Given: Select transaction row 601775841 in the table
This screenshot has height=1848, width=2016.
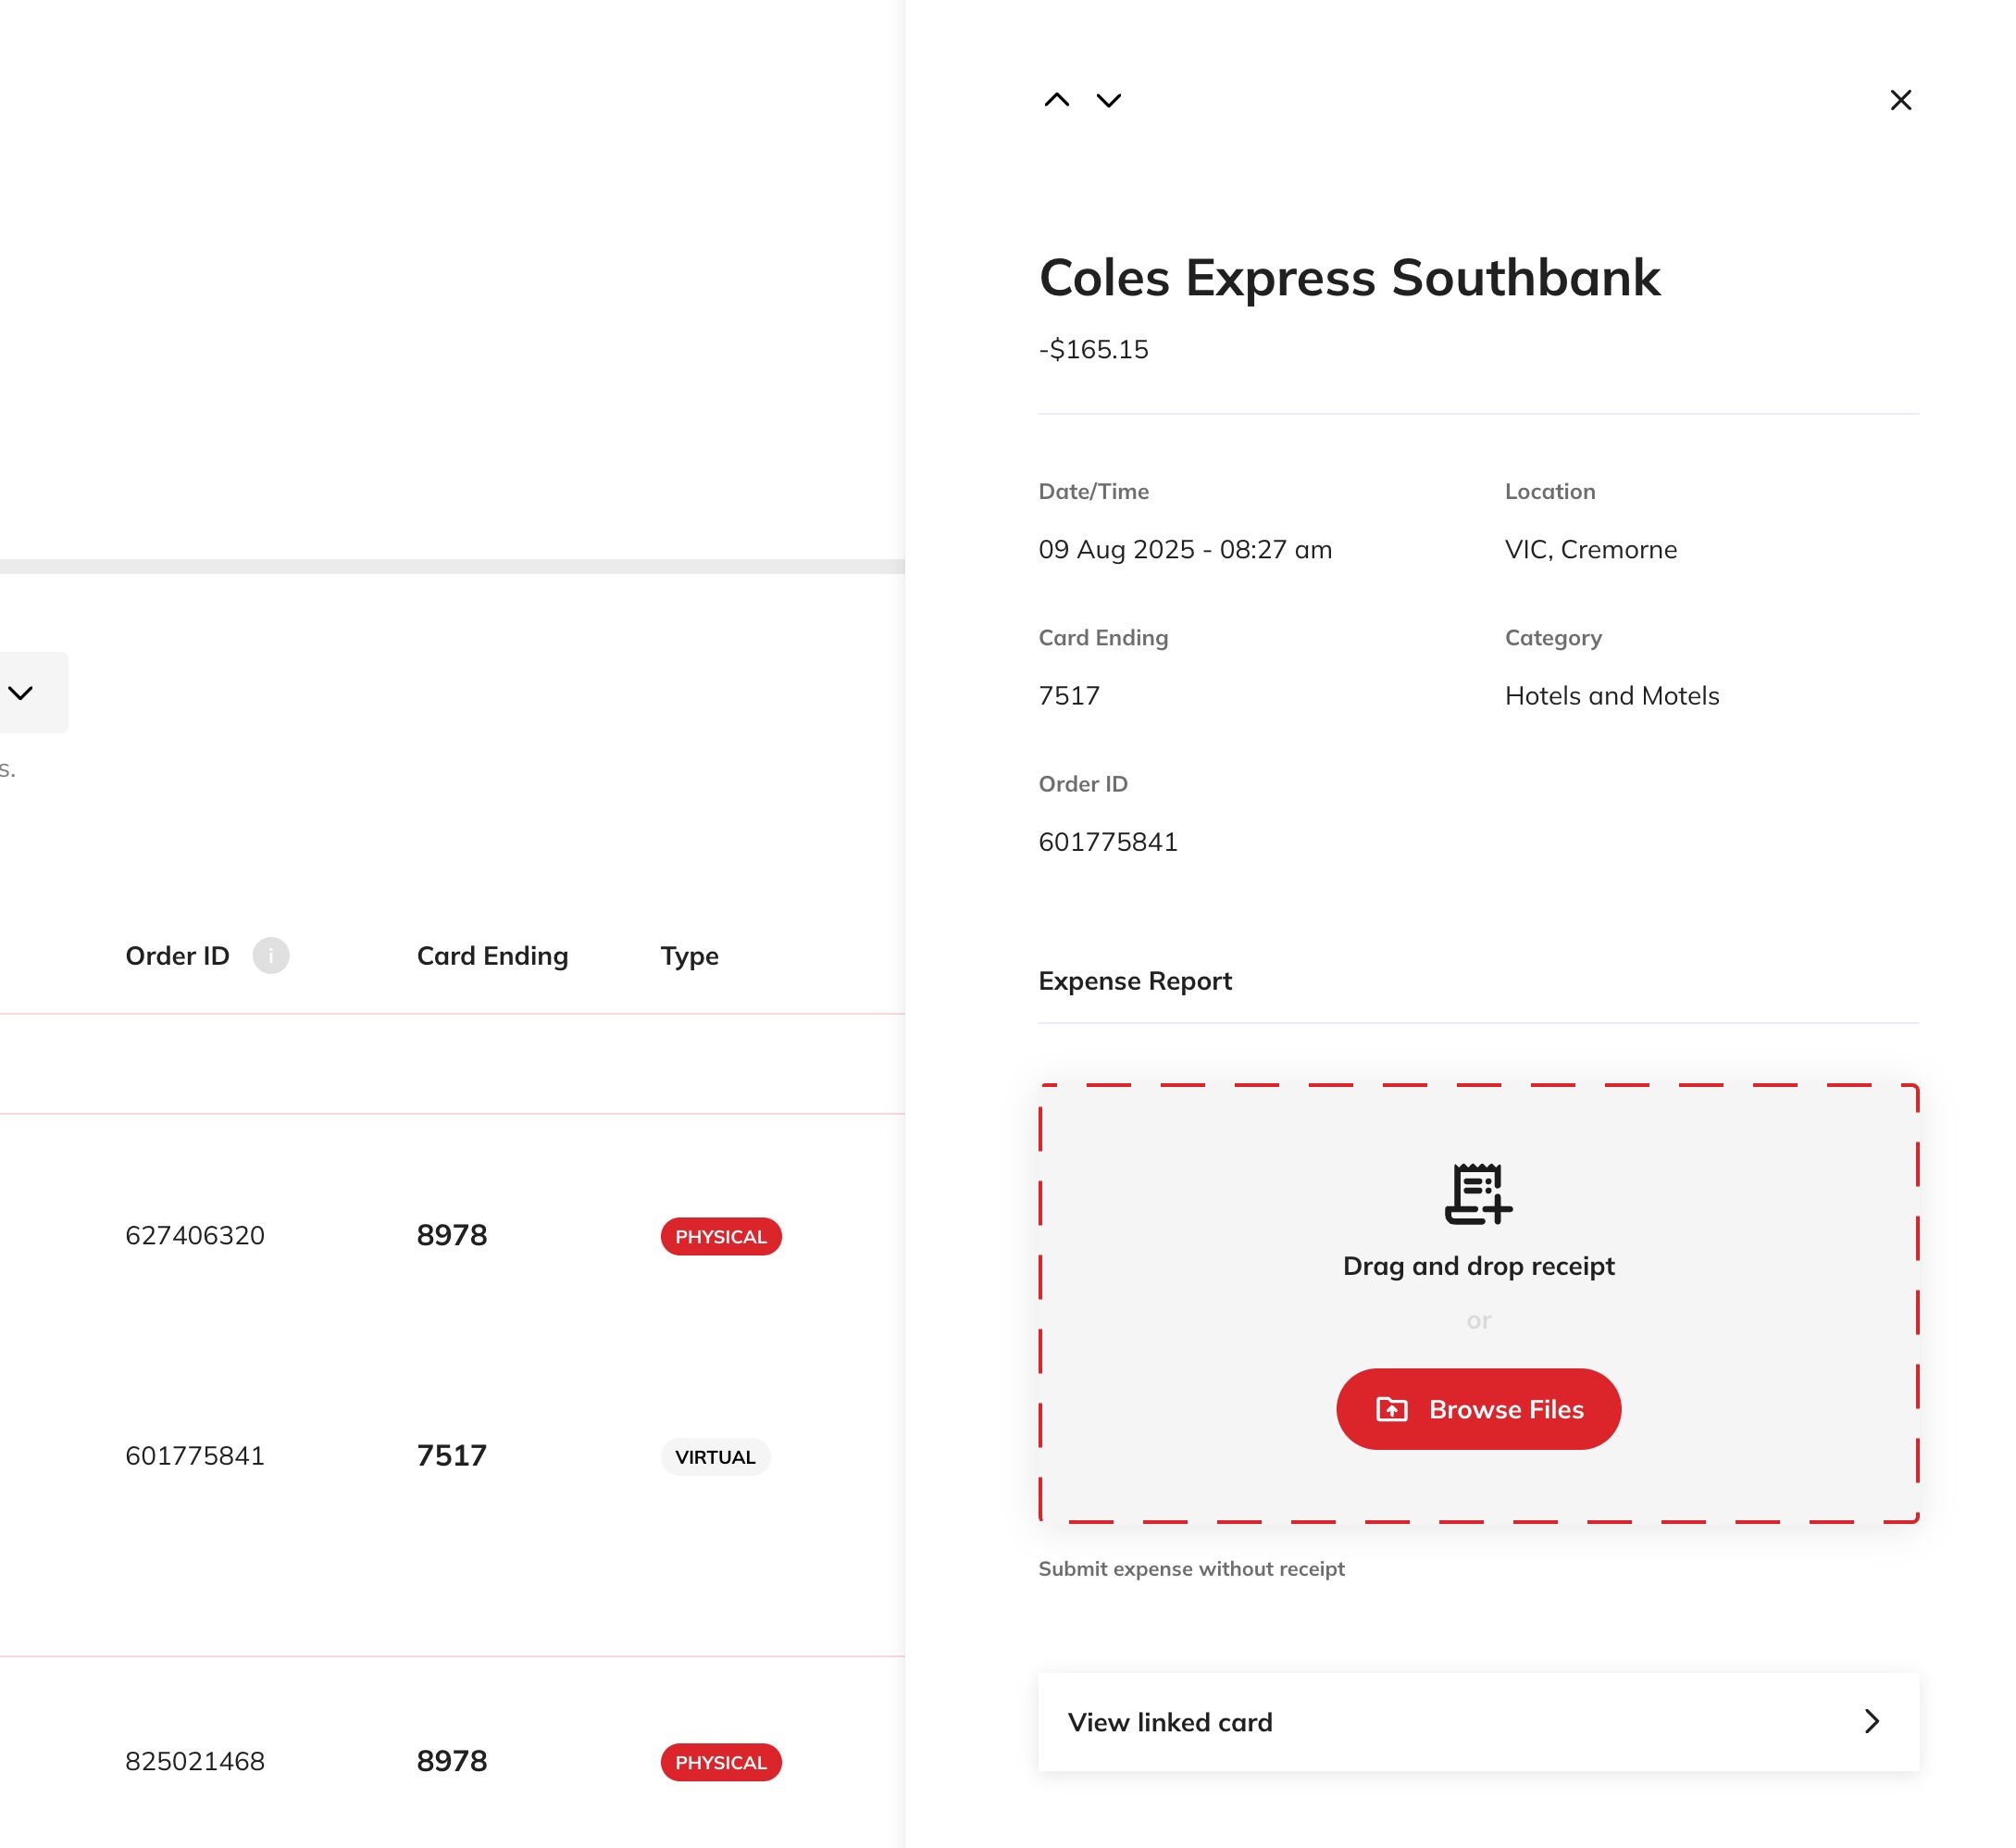Looking at the screenshot, I should pos(400,1456).
